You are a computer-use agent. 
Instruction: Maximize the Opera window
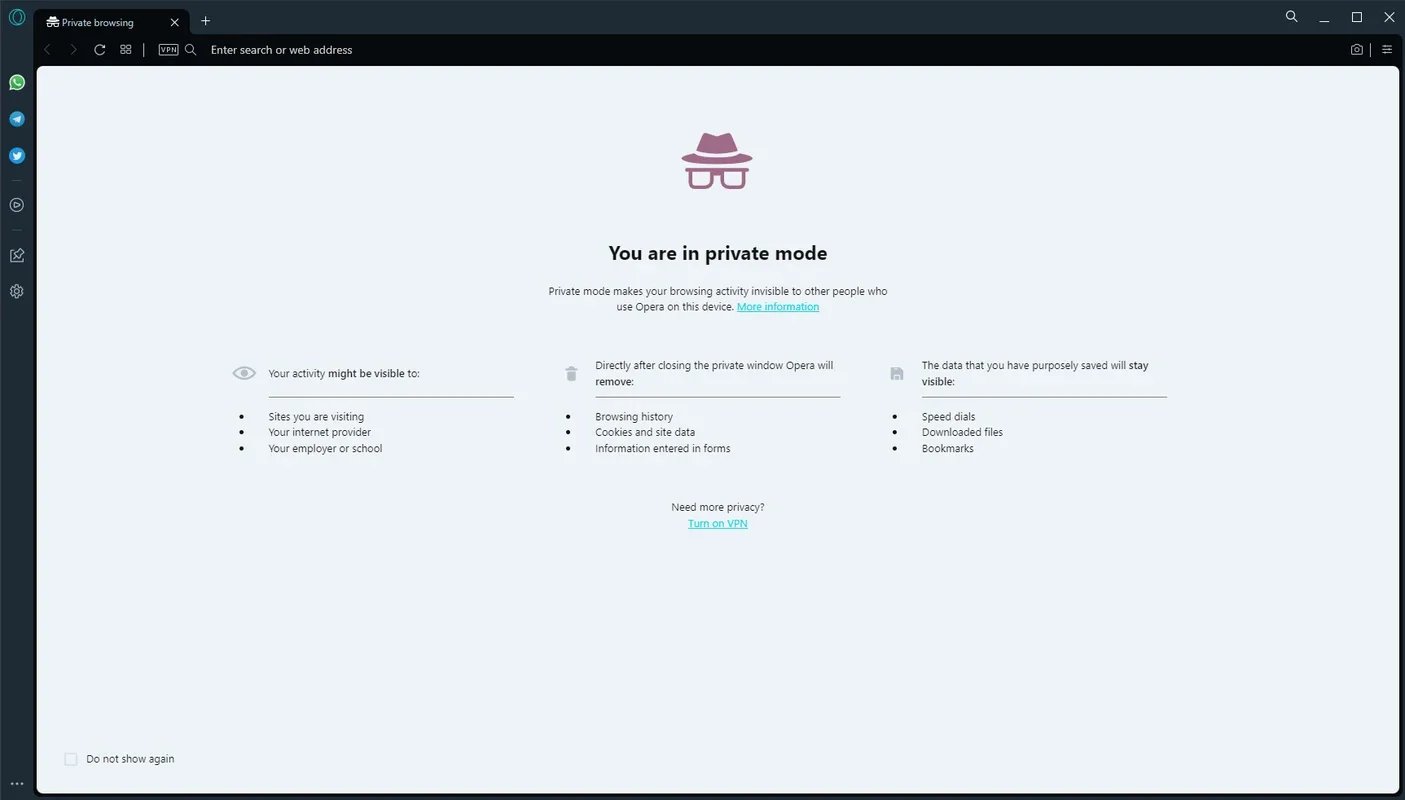pos(1357,17)
